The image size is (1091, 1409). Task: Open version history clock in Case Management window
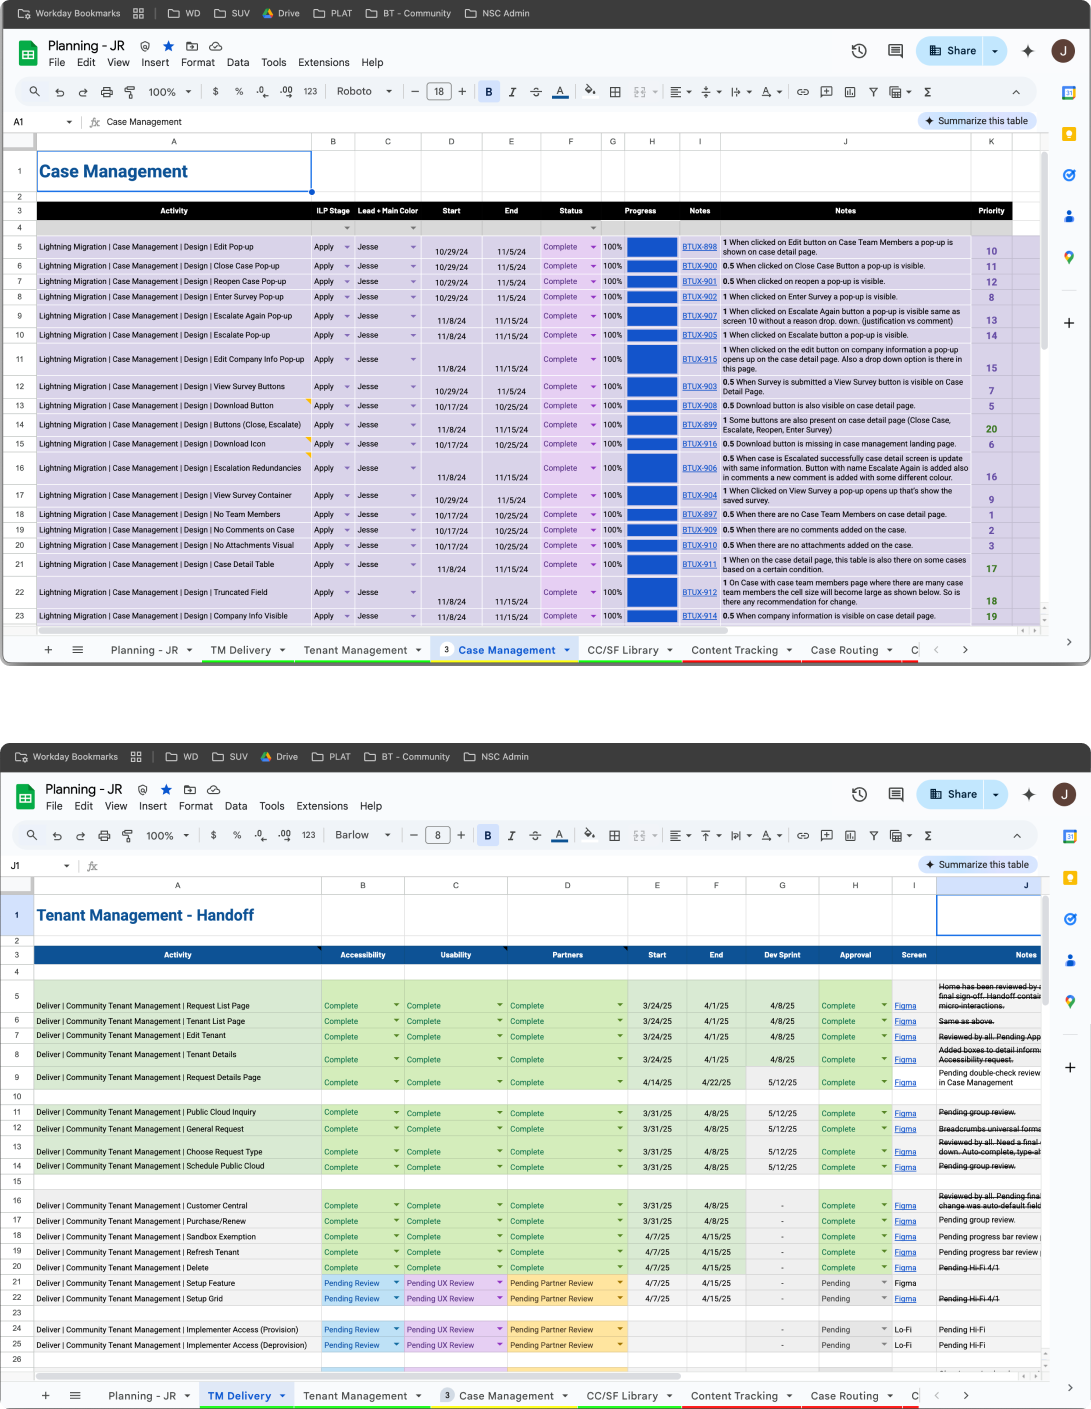pyautogui.click(x=859, y=50)
